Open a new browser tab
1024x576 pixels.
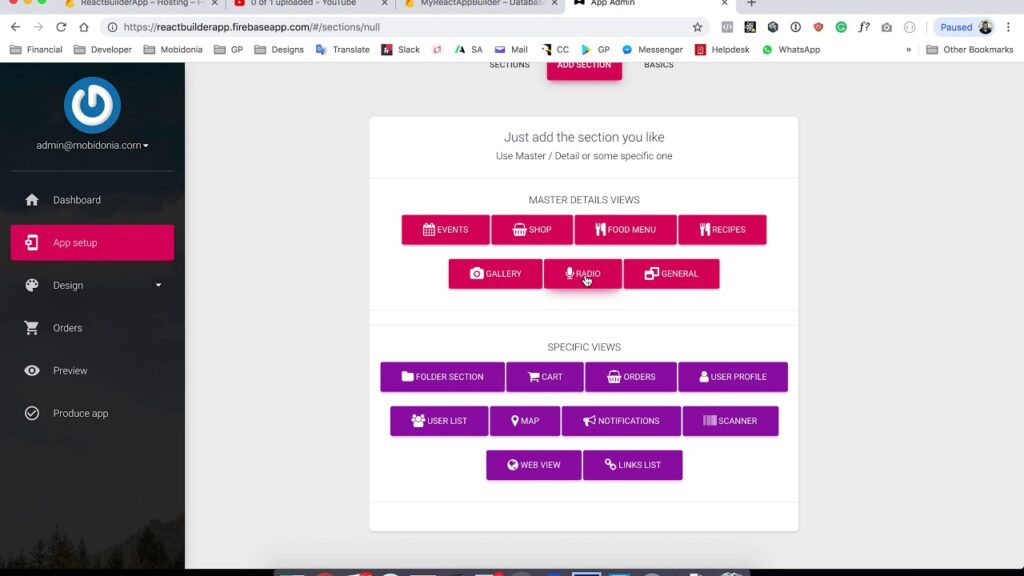[x=751, y=4]
